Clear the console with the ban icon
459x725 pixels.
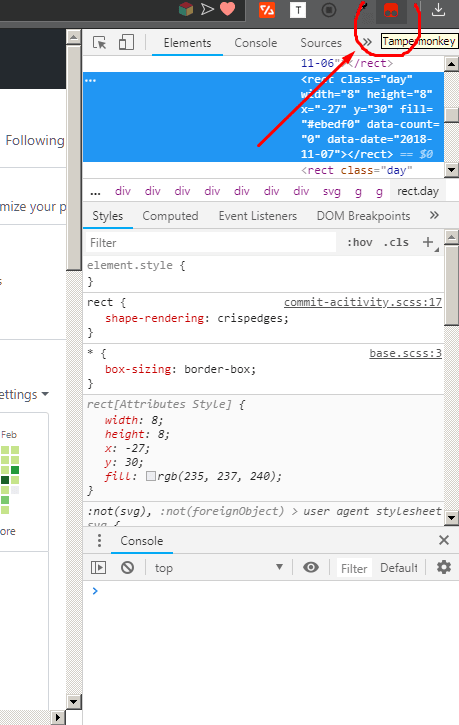pos(128,567)
